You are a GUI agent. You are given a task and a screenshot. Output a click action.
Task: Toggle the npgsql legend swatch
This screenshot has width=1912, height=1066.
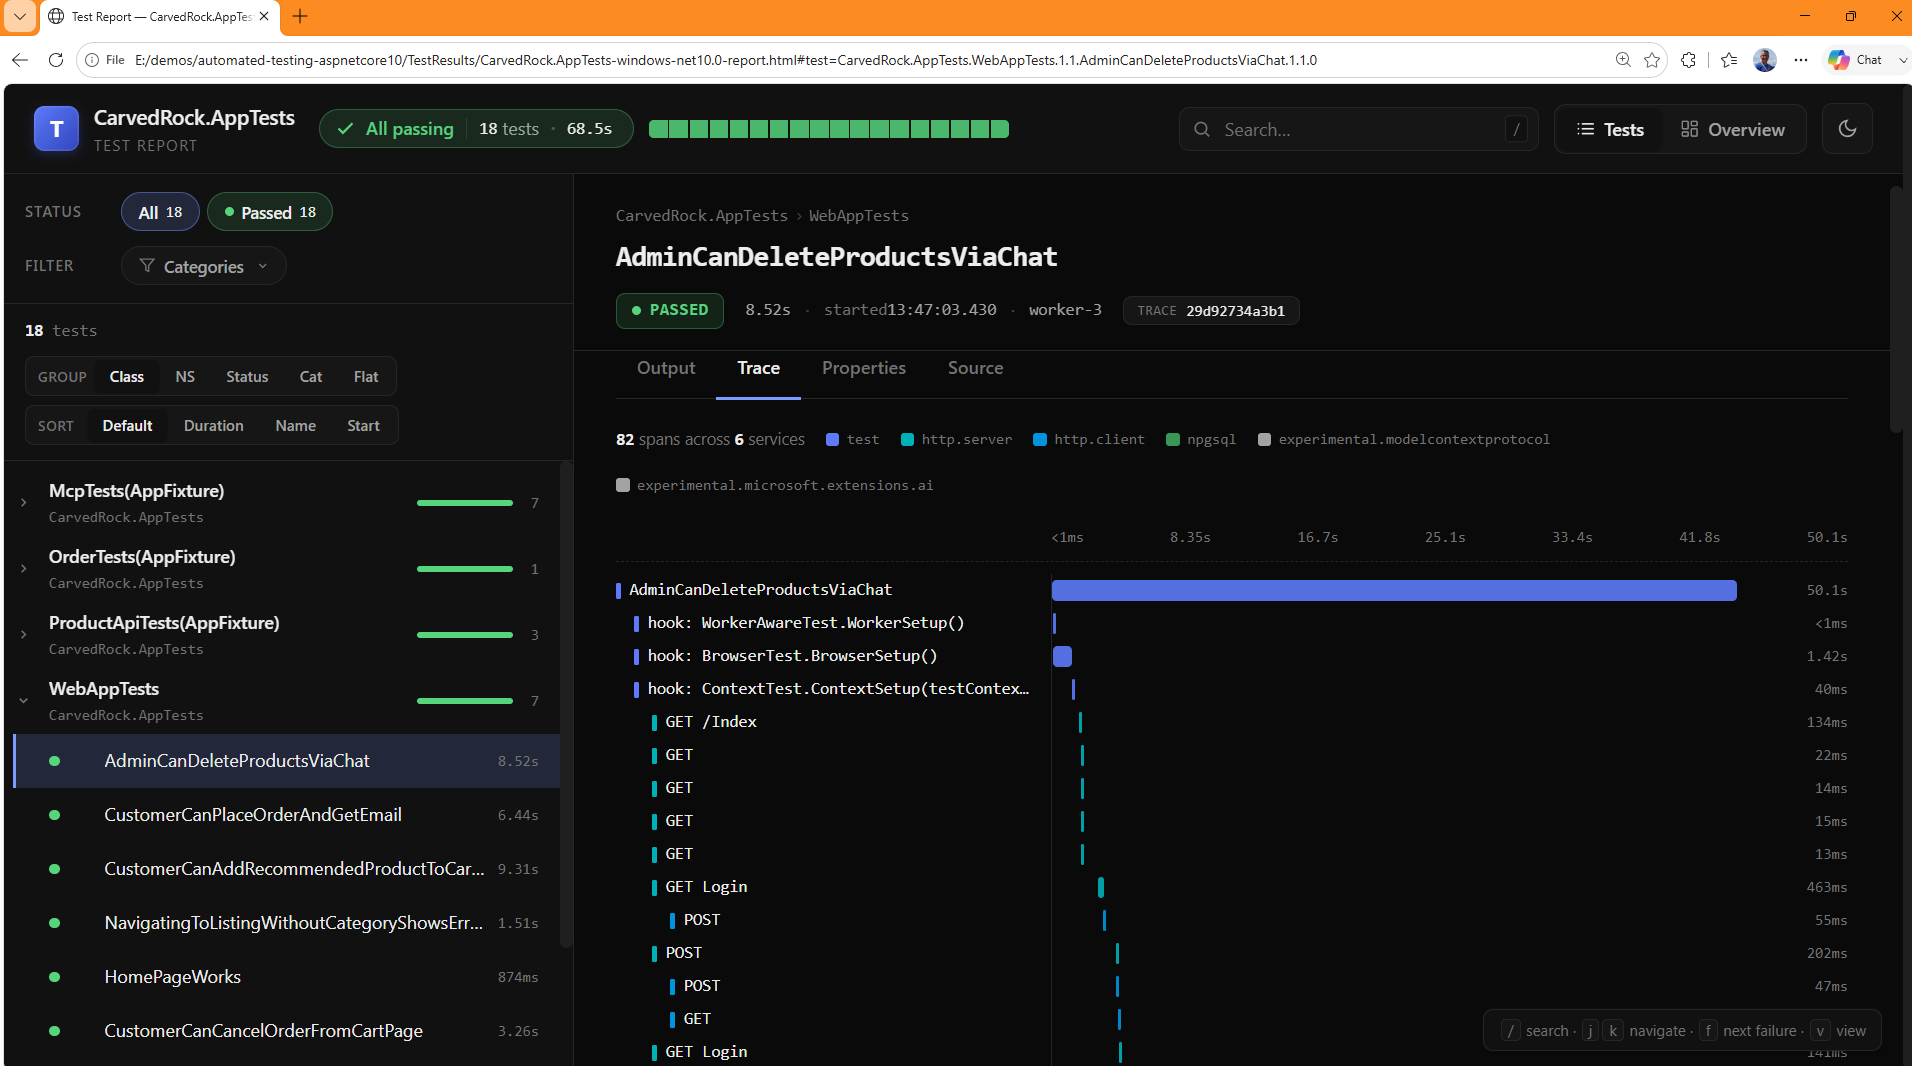[x=1173, y=440]
